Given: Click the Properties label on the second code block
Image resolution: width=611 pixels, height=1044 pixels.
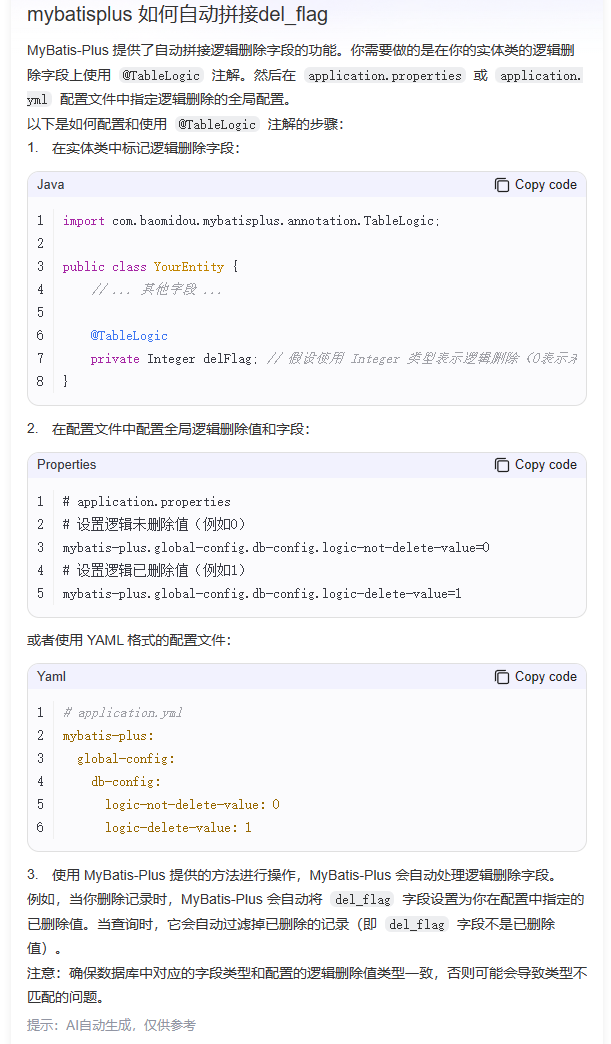Looking at the screenshot, I should [x=67, y=465].
